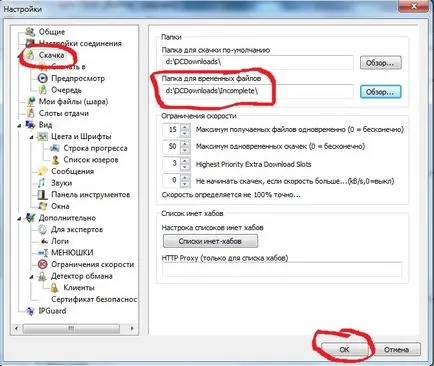Image resolution: width=434 pixels, height=366 pixels.
Task: Open Сертификат безопасности settings page
Action: tap(94, 299)
